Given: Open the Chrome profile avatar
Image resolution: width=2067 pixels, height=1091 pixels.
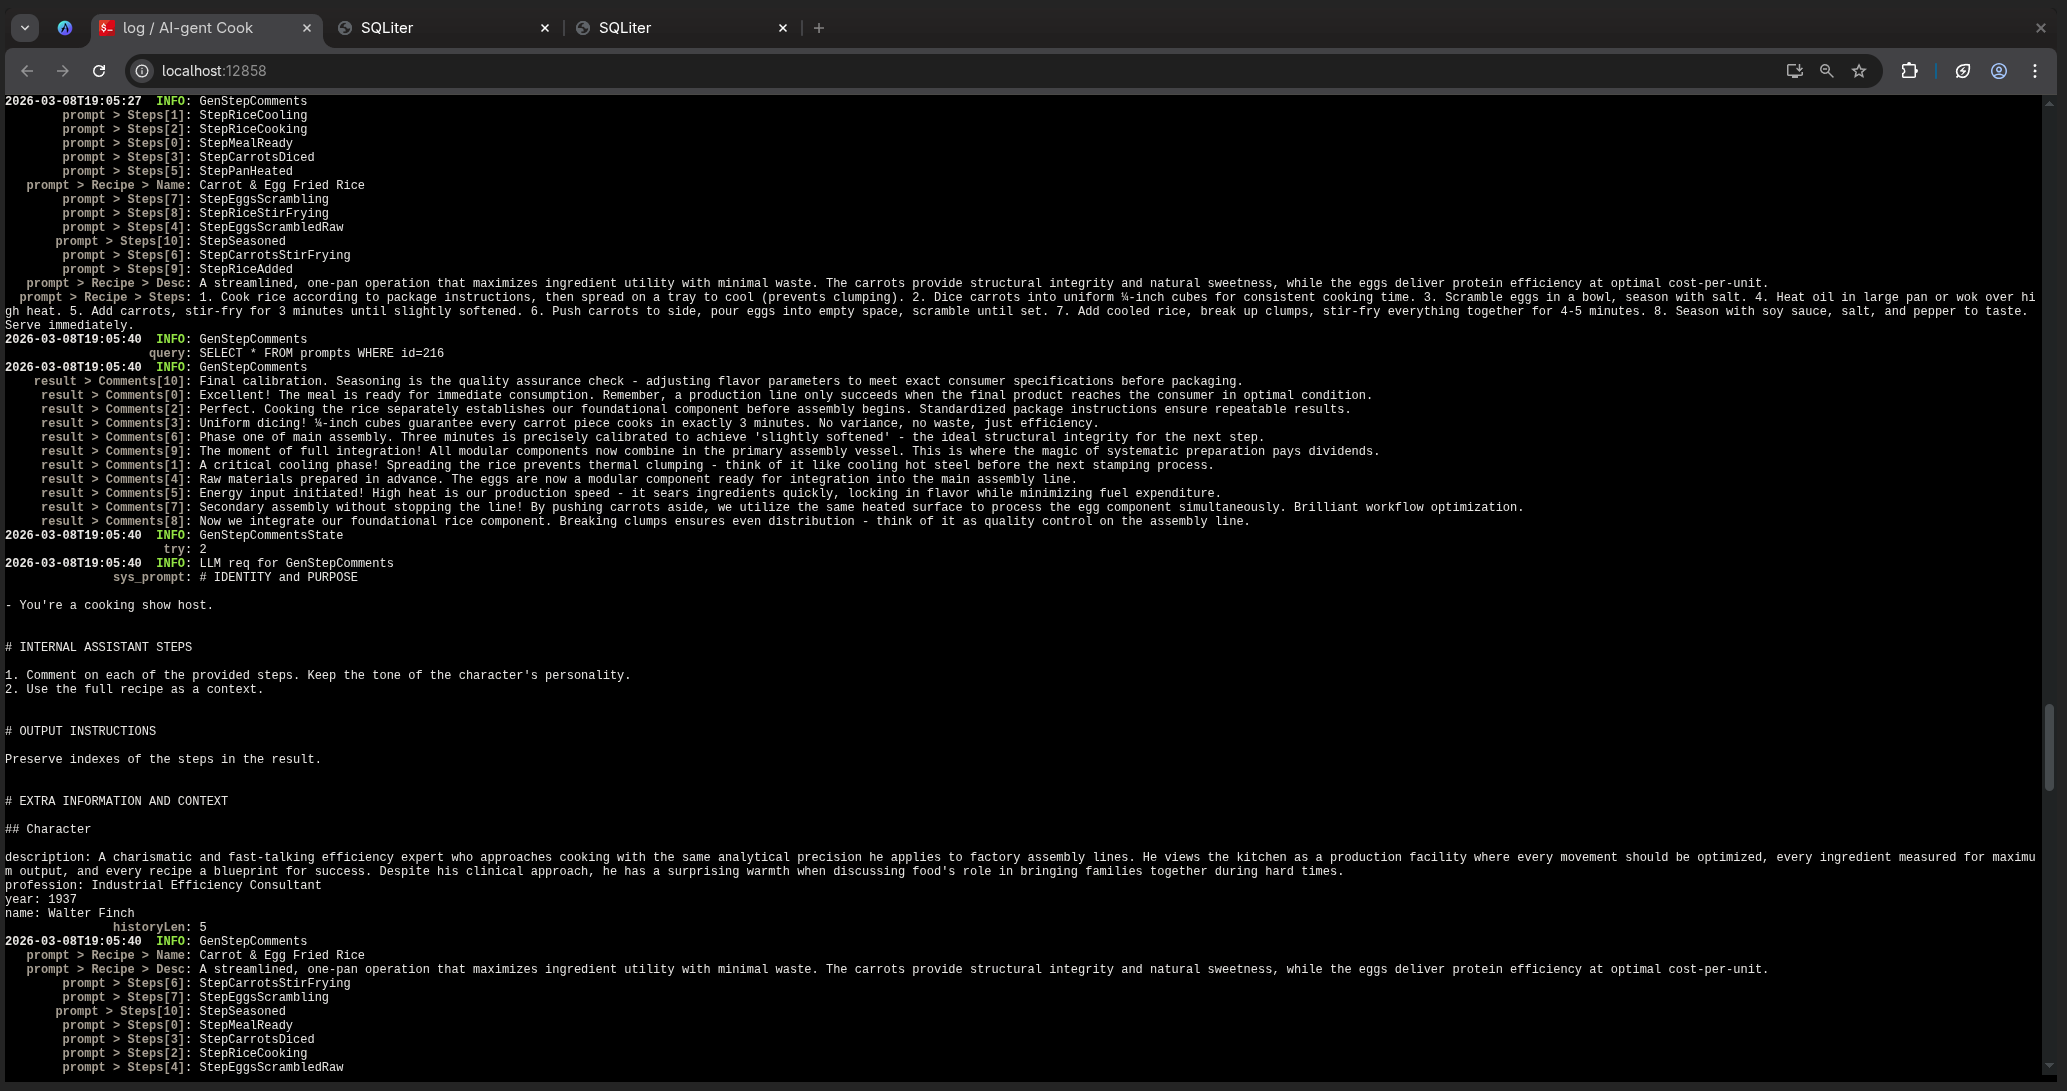Looking at the screenshot, I should pyautogui.click(x=1998, y=71).
